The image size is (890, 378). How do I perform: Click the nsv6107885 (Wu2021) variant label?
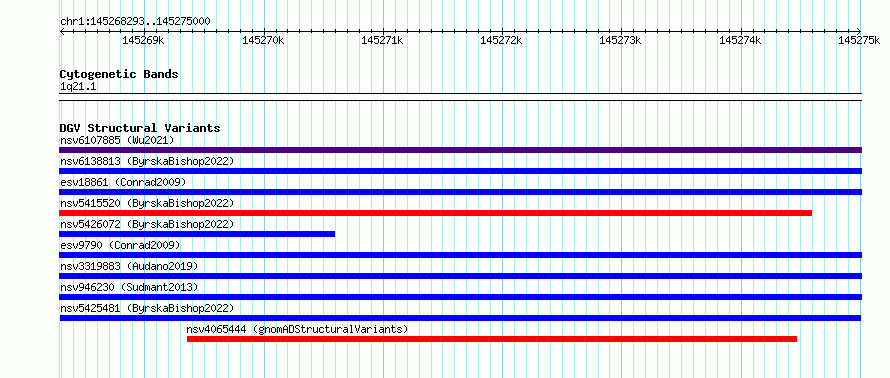click(x=117, y=140)
